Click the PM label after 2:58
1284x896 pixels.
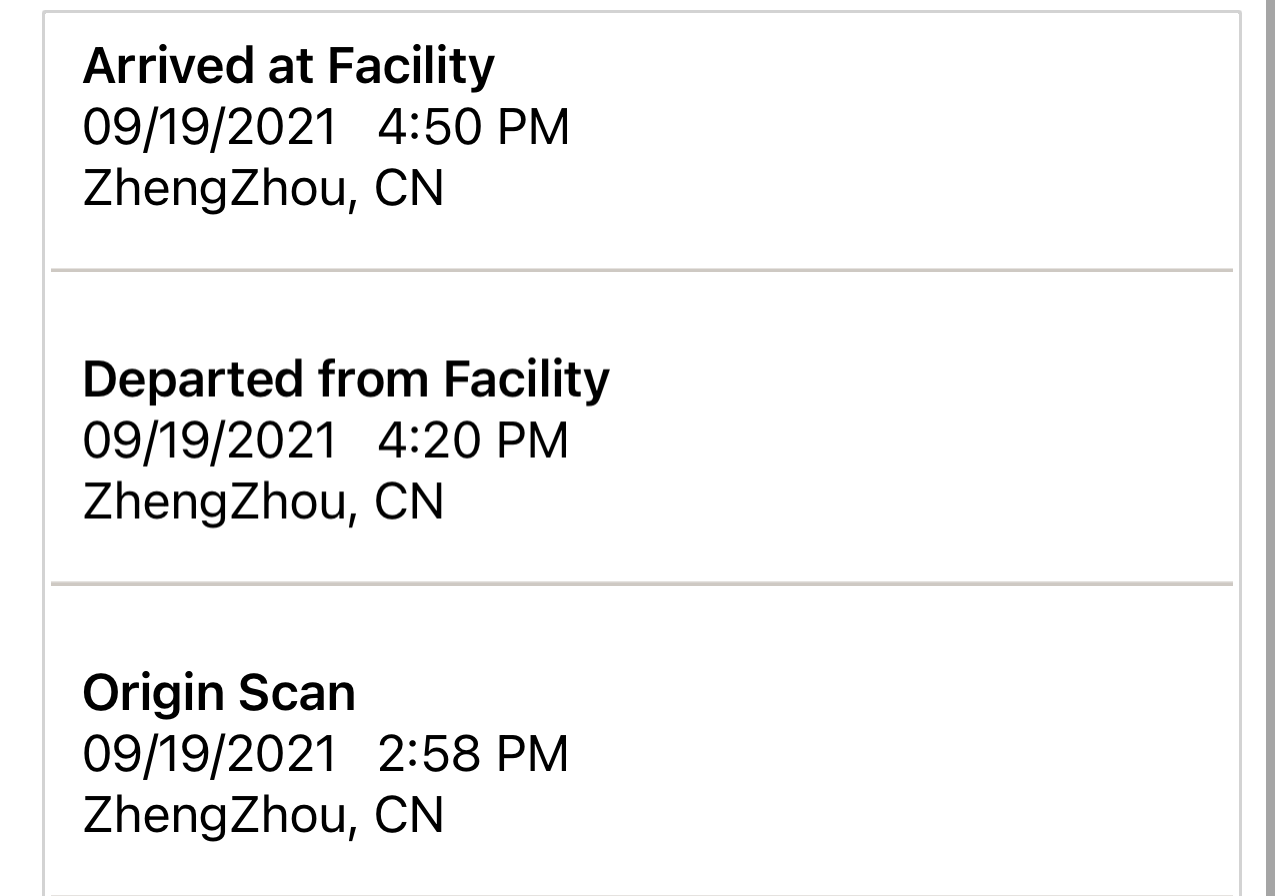532,754
